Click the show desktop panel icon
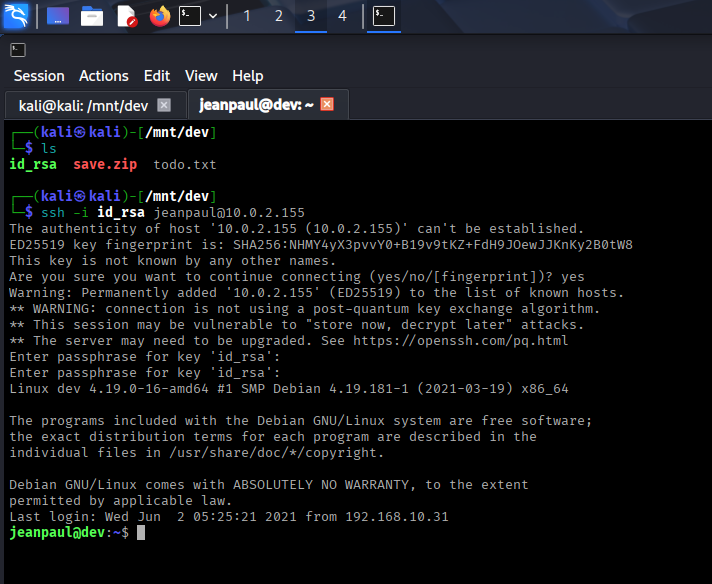This screenshot has height=584, width=712. [x=58, y=16]
